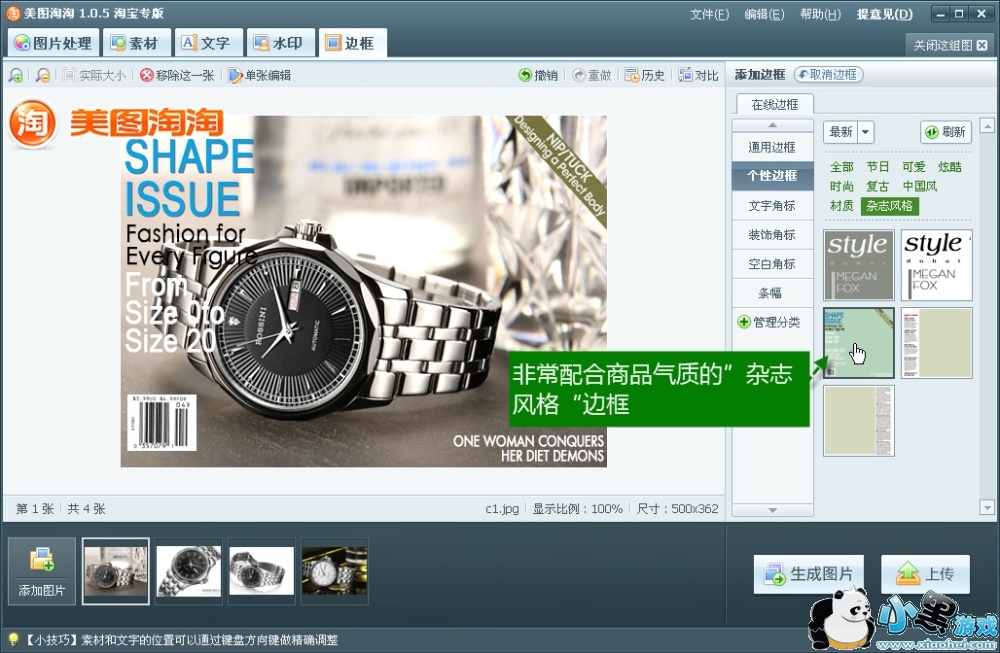Select the 在线边框 tab
The width and height of the screenshot is (1000, 653).
774,105
